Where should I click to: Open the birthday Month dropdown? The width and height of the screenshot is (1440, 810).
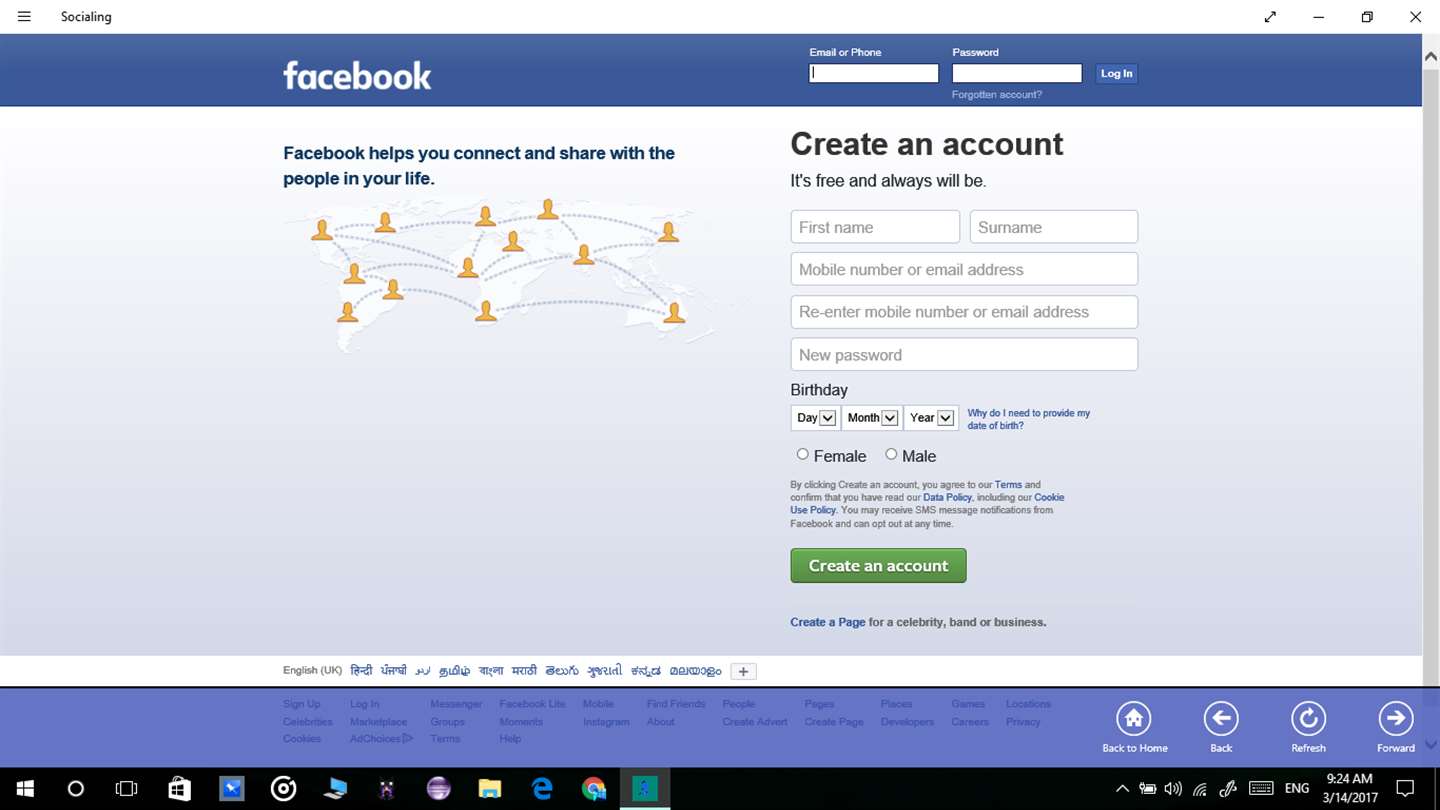[871, 418]
